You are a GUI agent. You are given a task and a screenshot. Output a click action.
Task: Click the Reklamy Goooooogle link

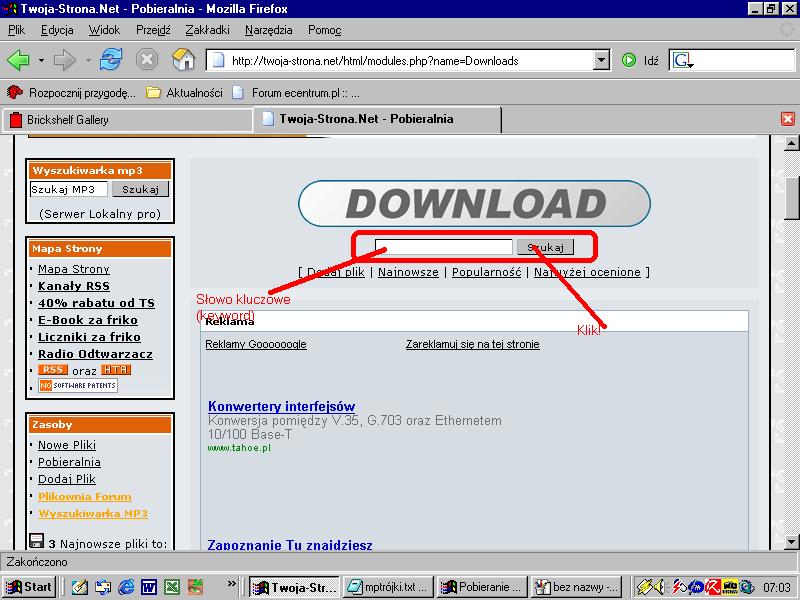256,344
